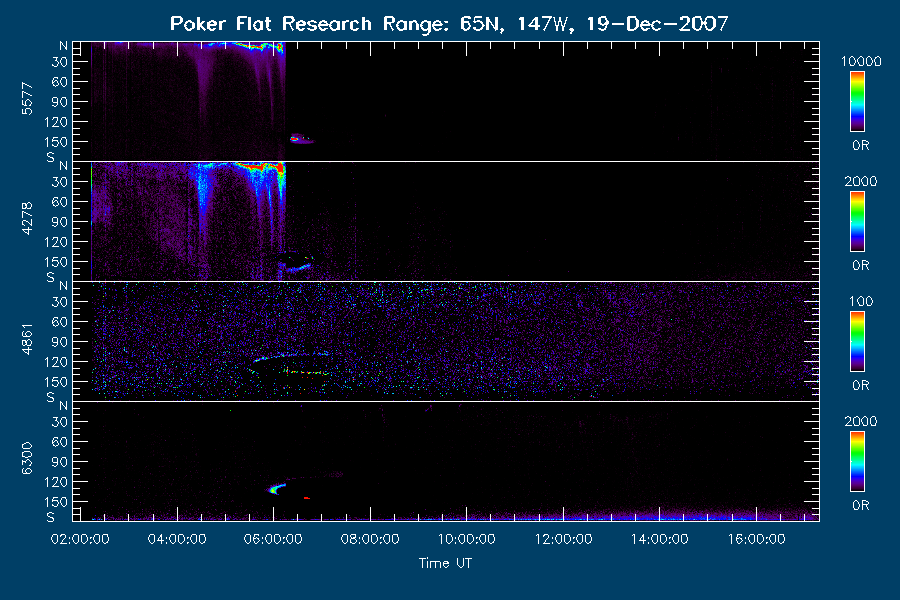Select the 04:00:00 time axis label
The height and width of the screenshot is (600, 900).
tap(177, 539)
